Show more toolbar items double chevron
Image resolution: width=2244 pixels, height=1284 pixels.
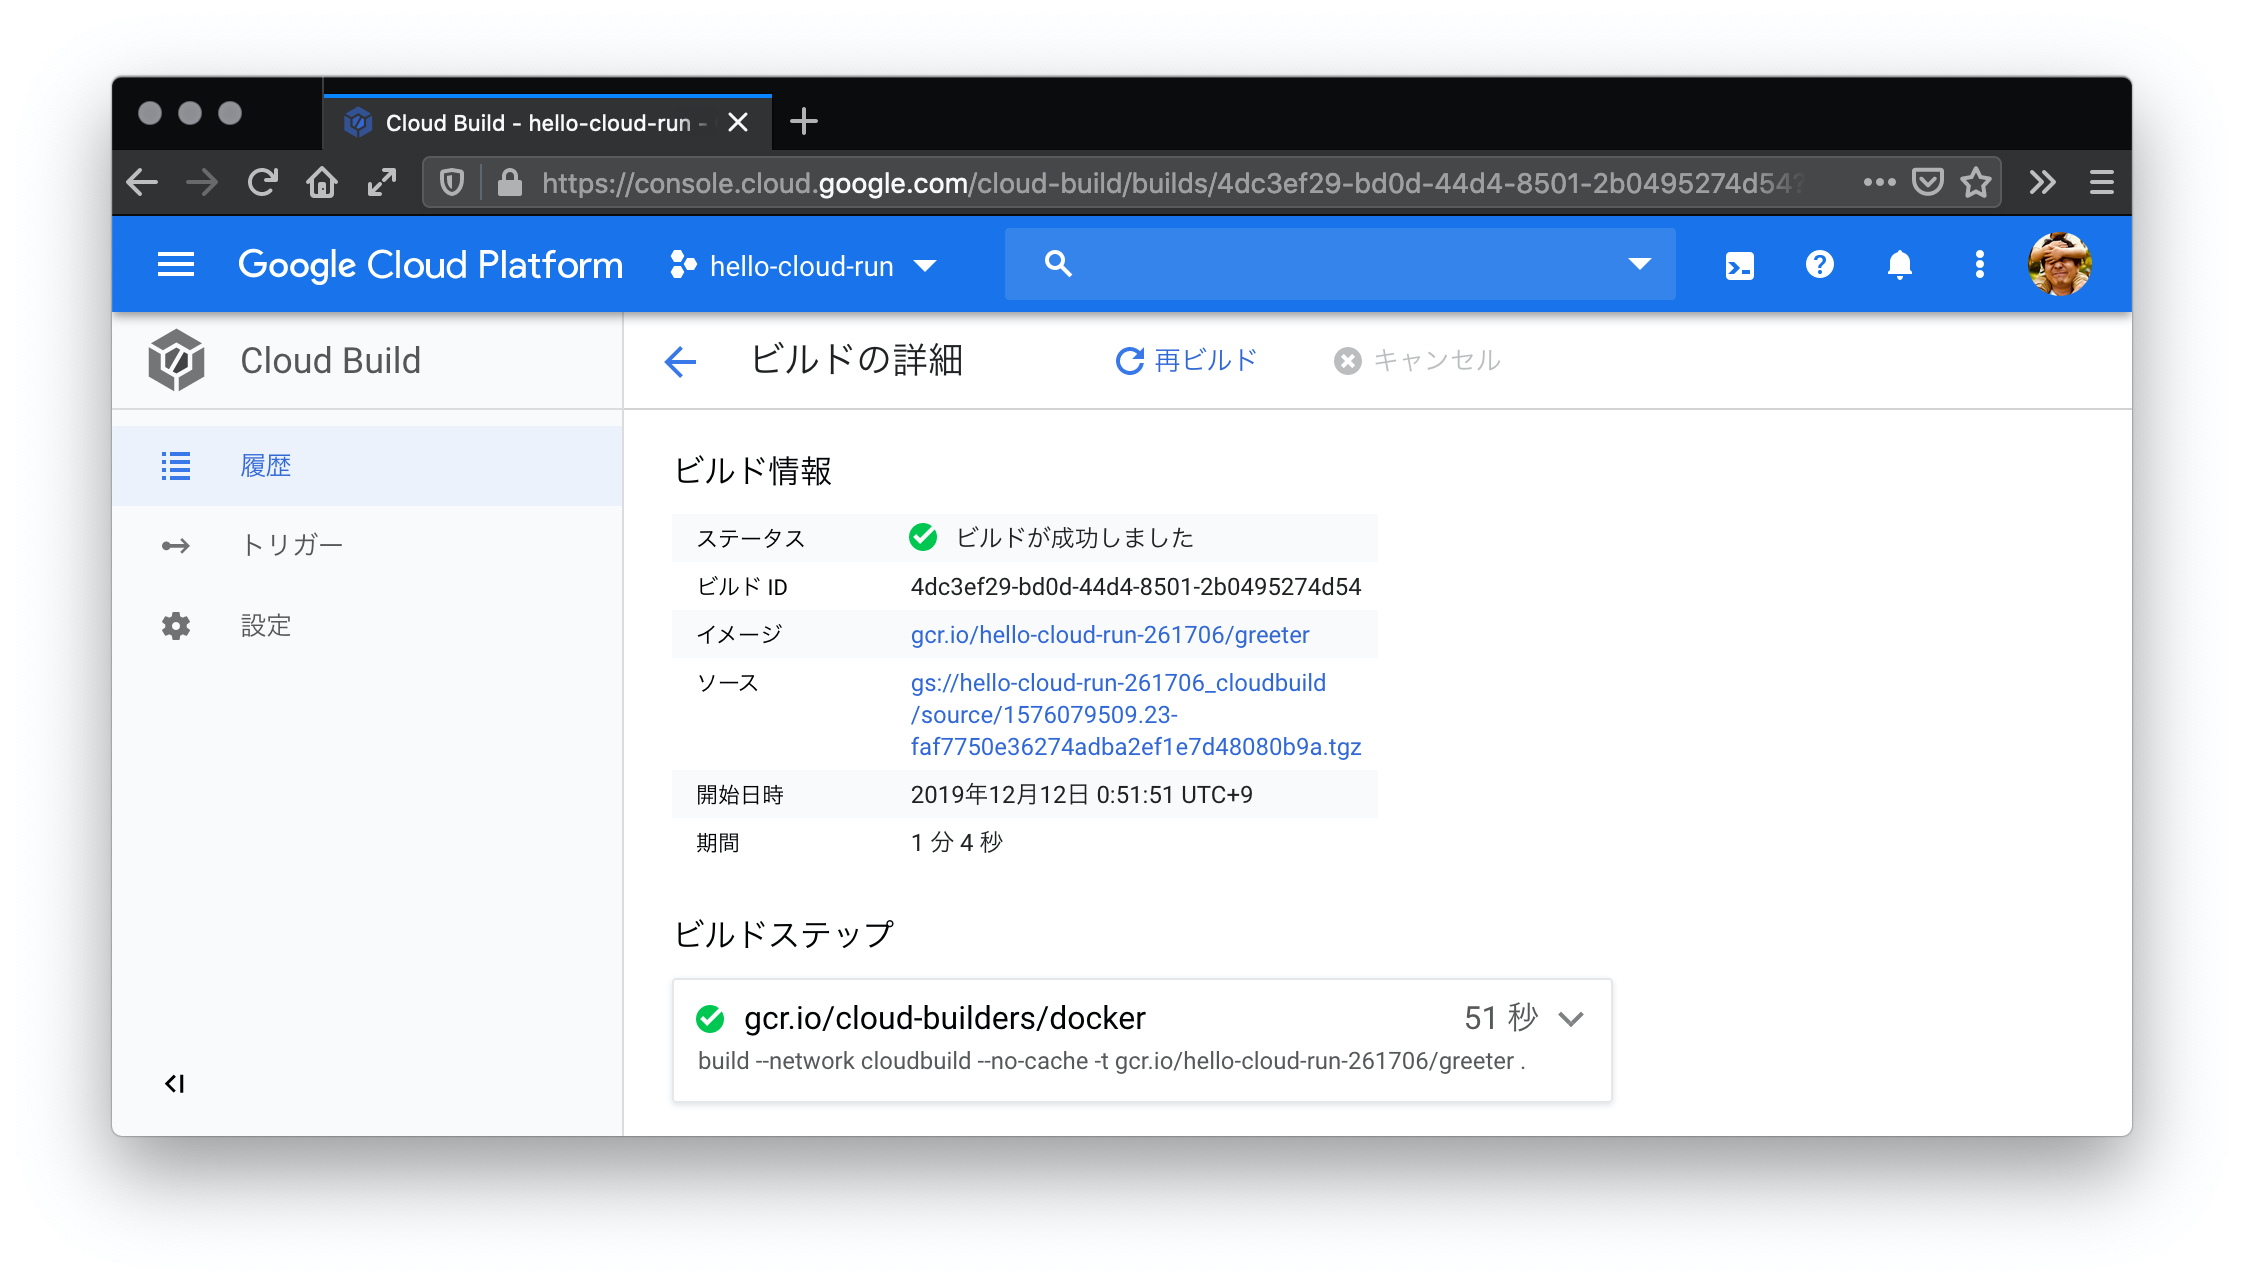2042,182
